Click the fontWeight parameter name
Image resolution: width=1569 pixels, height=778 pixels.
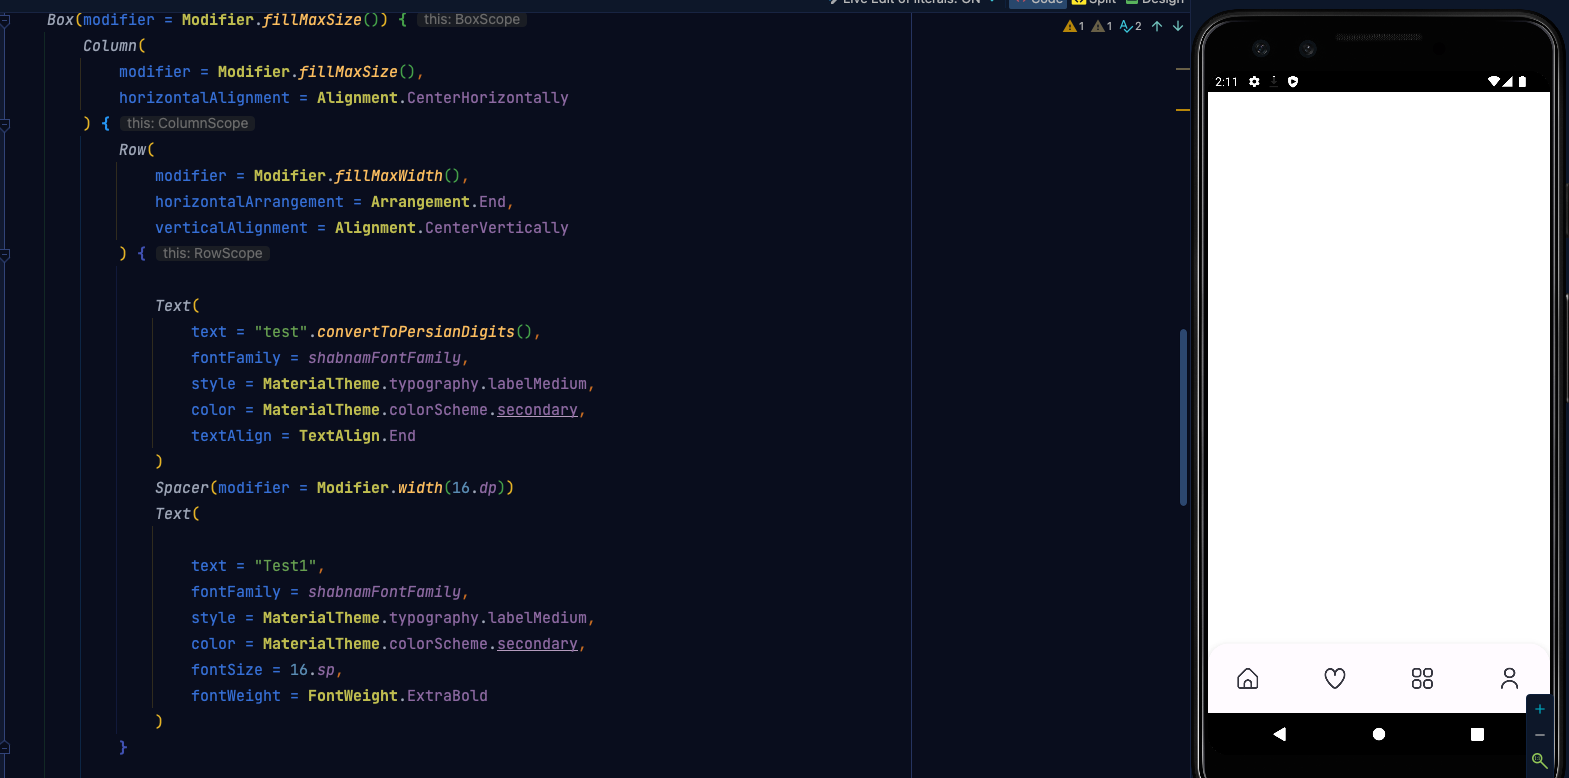click(236, 696)
